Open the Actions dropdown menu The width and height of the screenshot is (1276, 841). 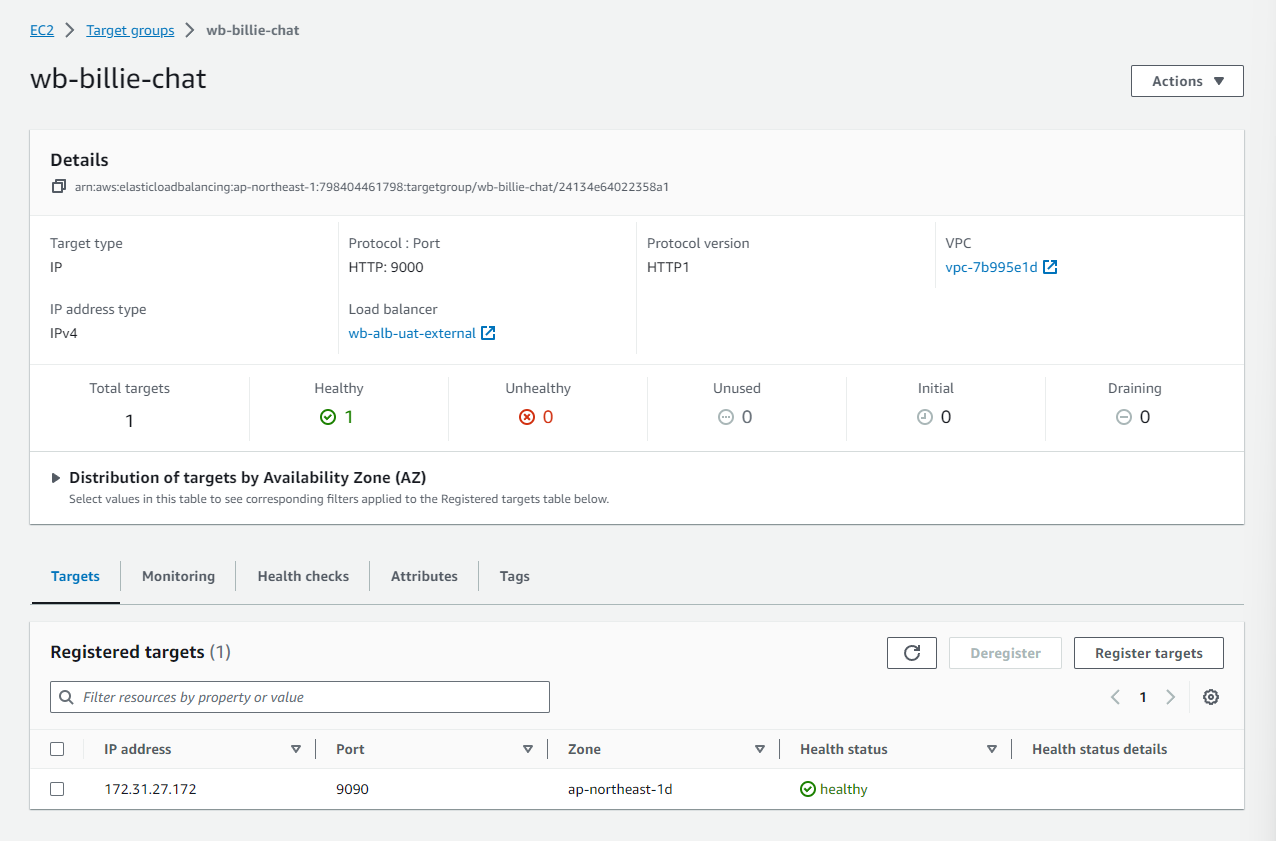pyautogui.click(x=1187, y=81)
